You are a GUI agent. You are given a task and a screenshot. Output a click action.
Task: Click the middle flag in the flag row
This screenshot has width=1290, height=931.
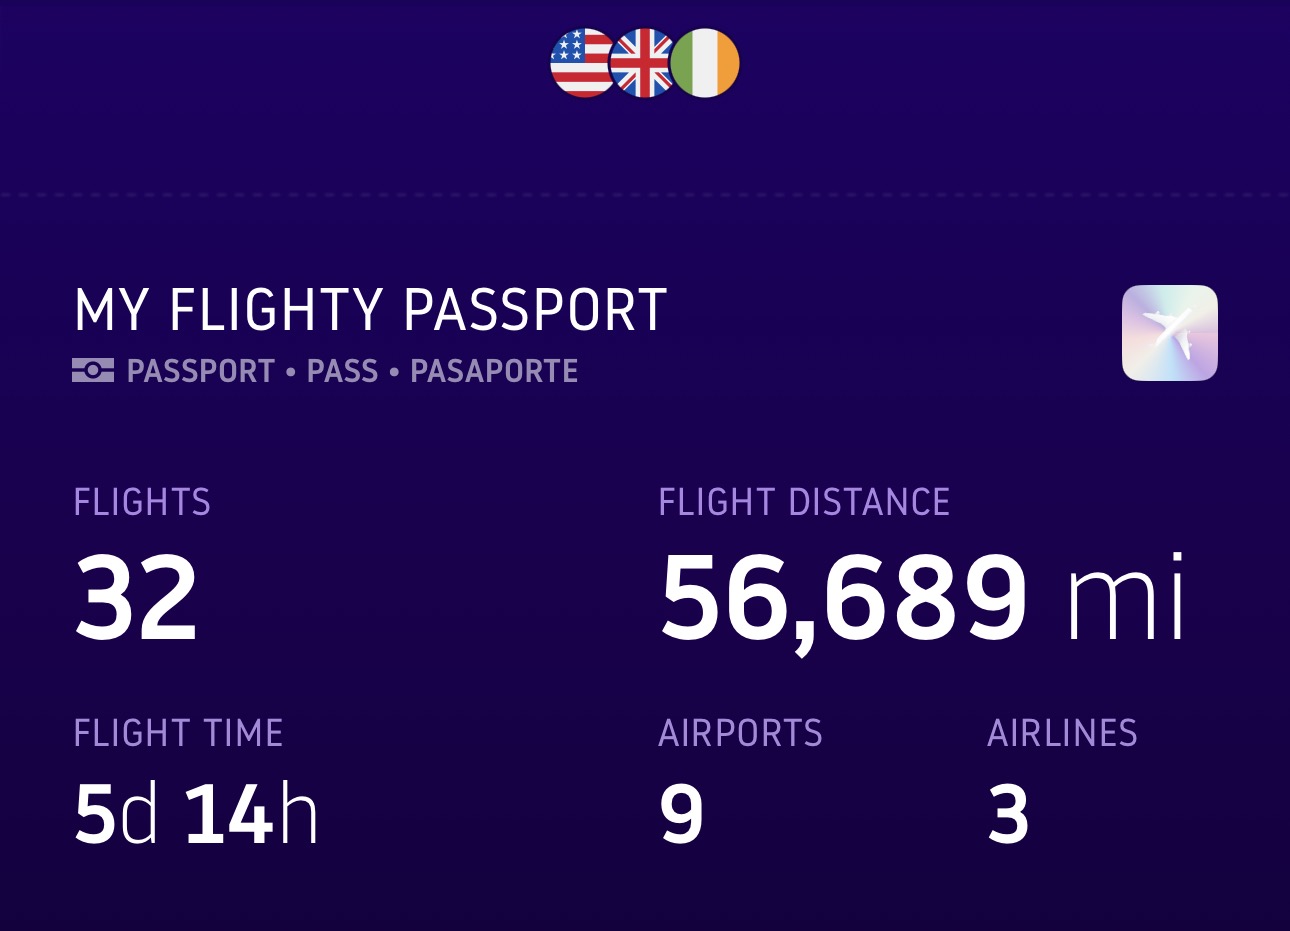click(644, 60)
